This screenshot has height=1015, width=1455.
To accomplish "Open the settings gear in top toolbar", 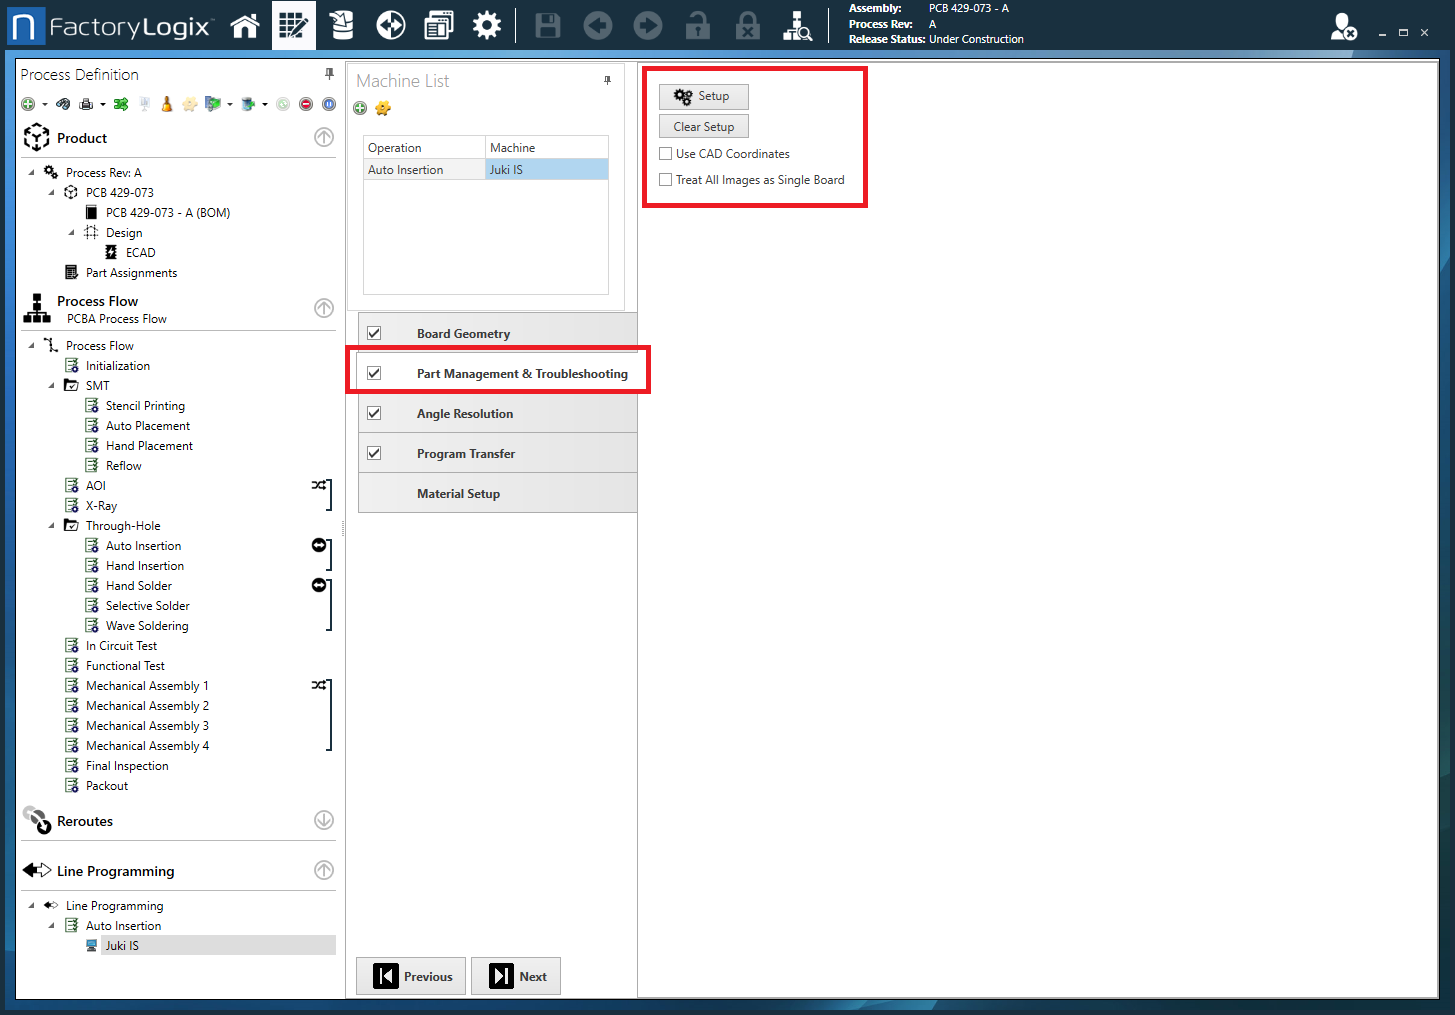I will click(x=487, y=25).
